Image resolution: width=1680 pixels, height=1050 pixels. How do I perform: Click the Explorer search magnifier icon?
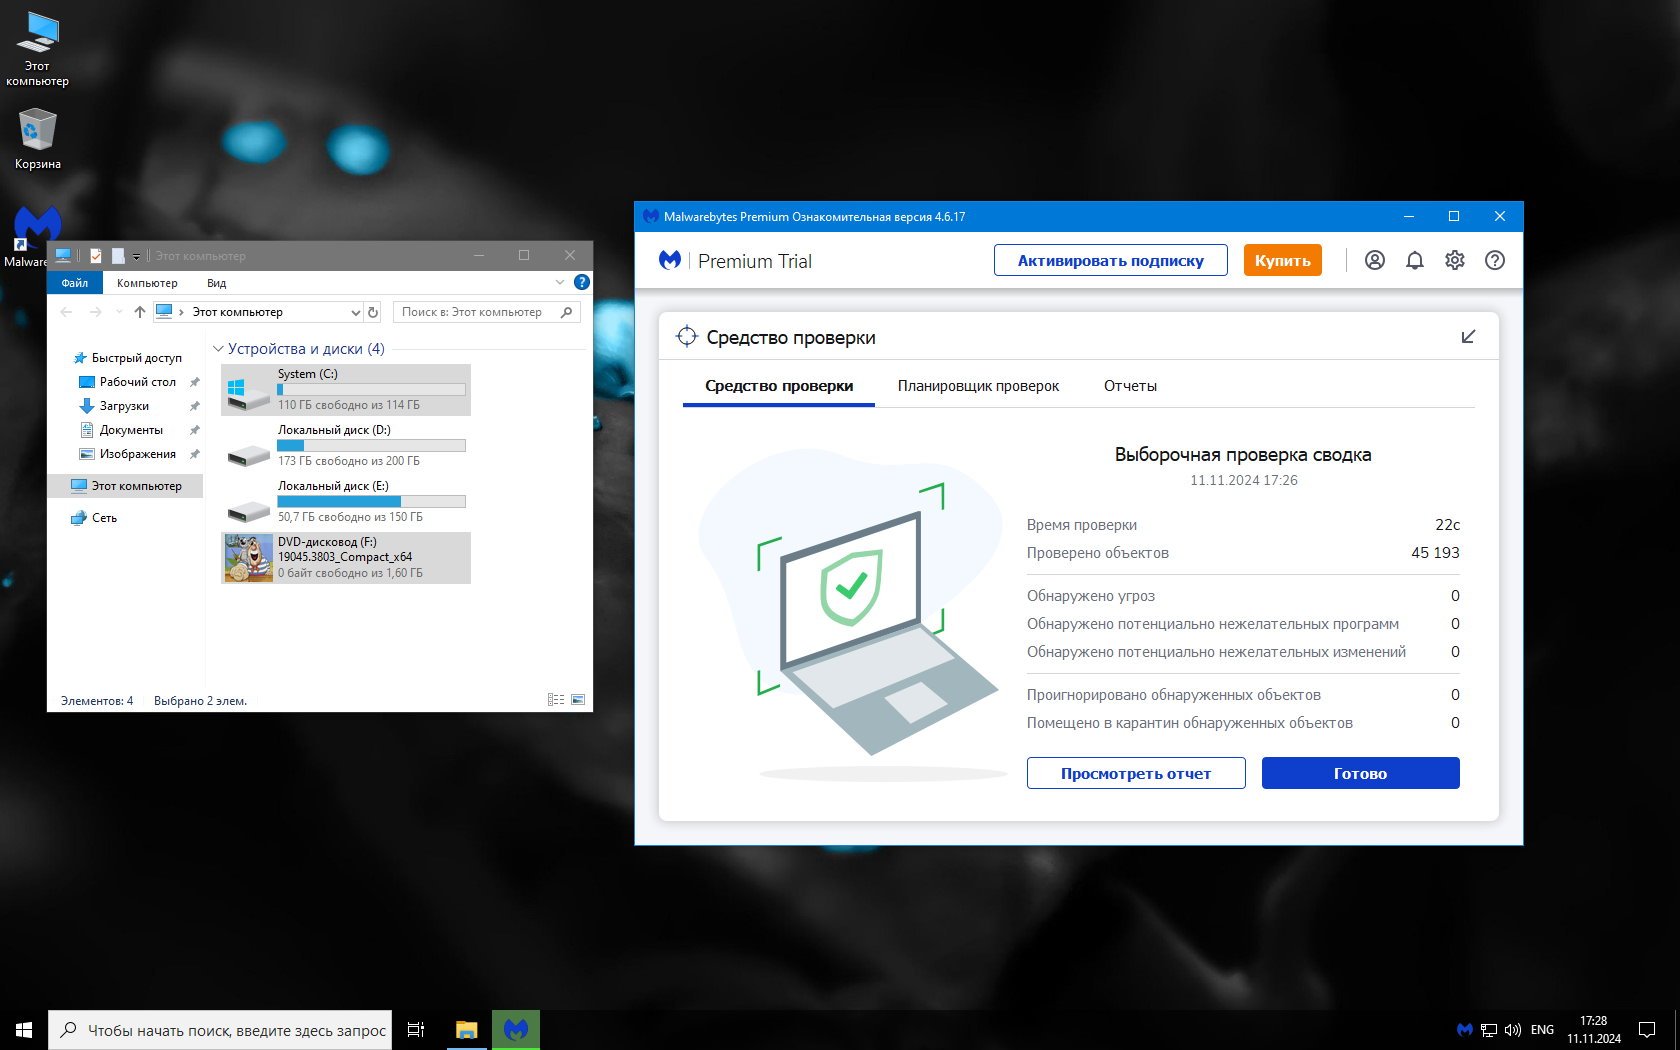[x=567, y=312]
